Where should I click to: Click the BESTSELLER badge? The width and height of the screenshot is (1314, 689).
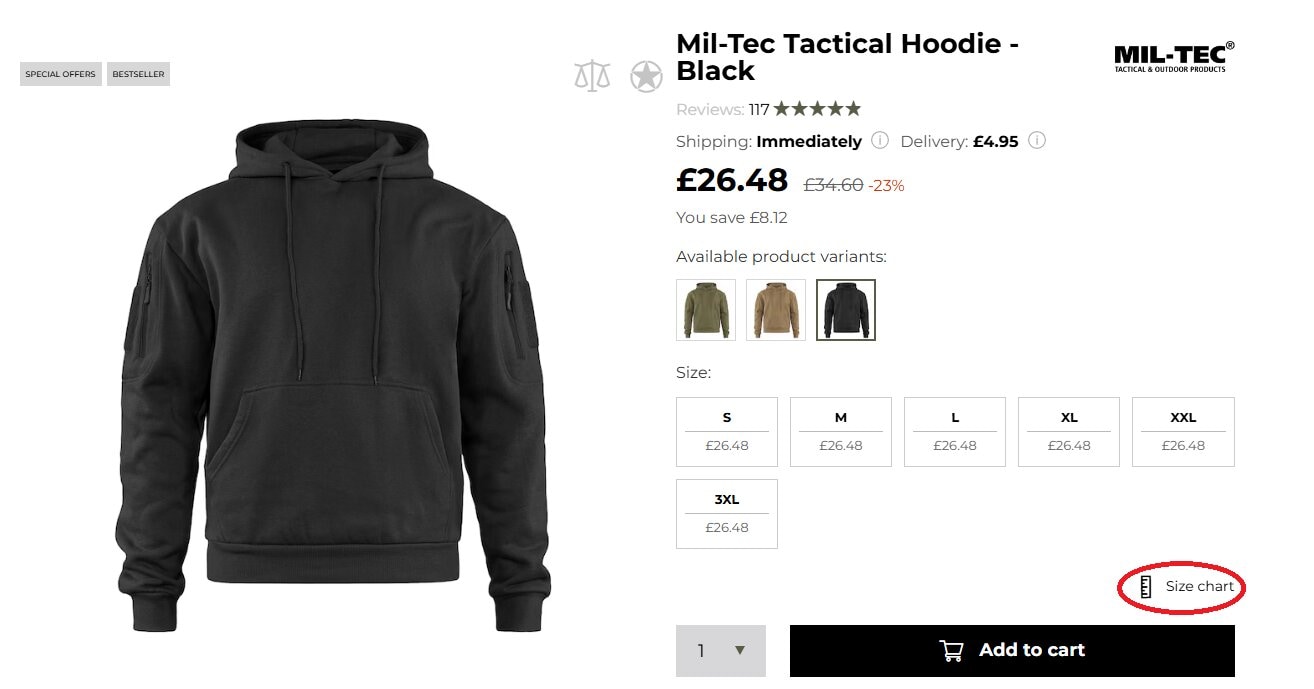point(138,73)
